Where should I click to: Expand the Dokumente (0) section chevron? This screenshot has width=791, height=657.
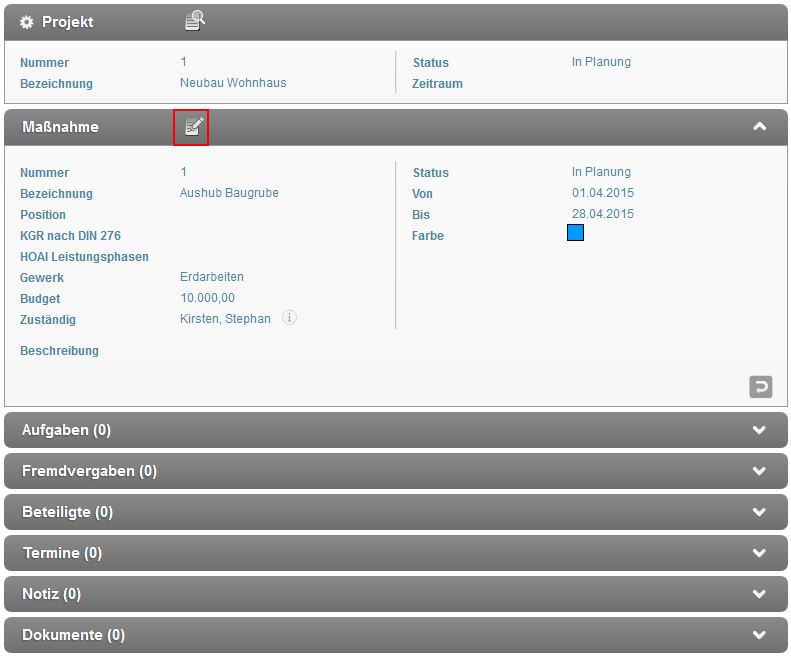tap(759, 635)
